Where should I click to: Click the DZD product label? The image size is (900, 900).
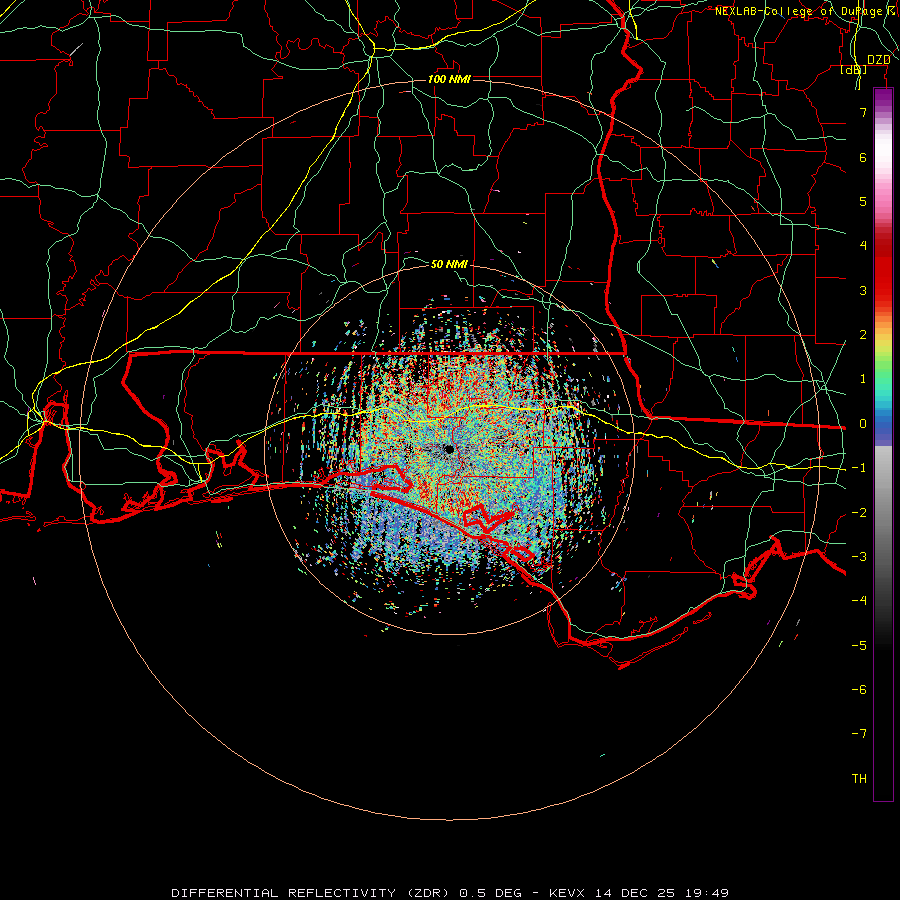(878, 60)
